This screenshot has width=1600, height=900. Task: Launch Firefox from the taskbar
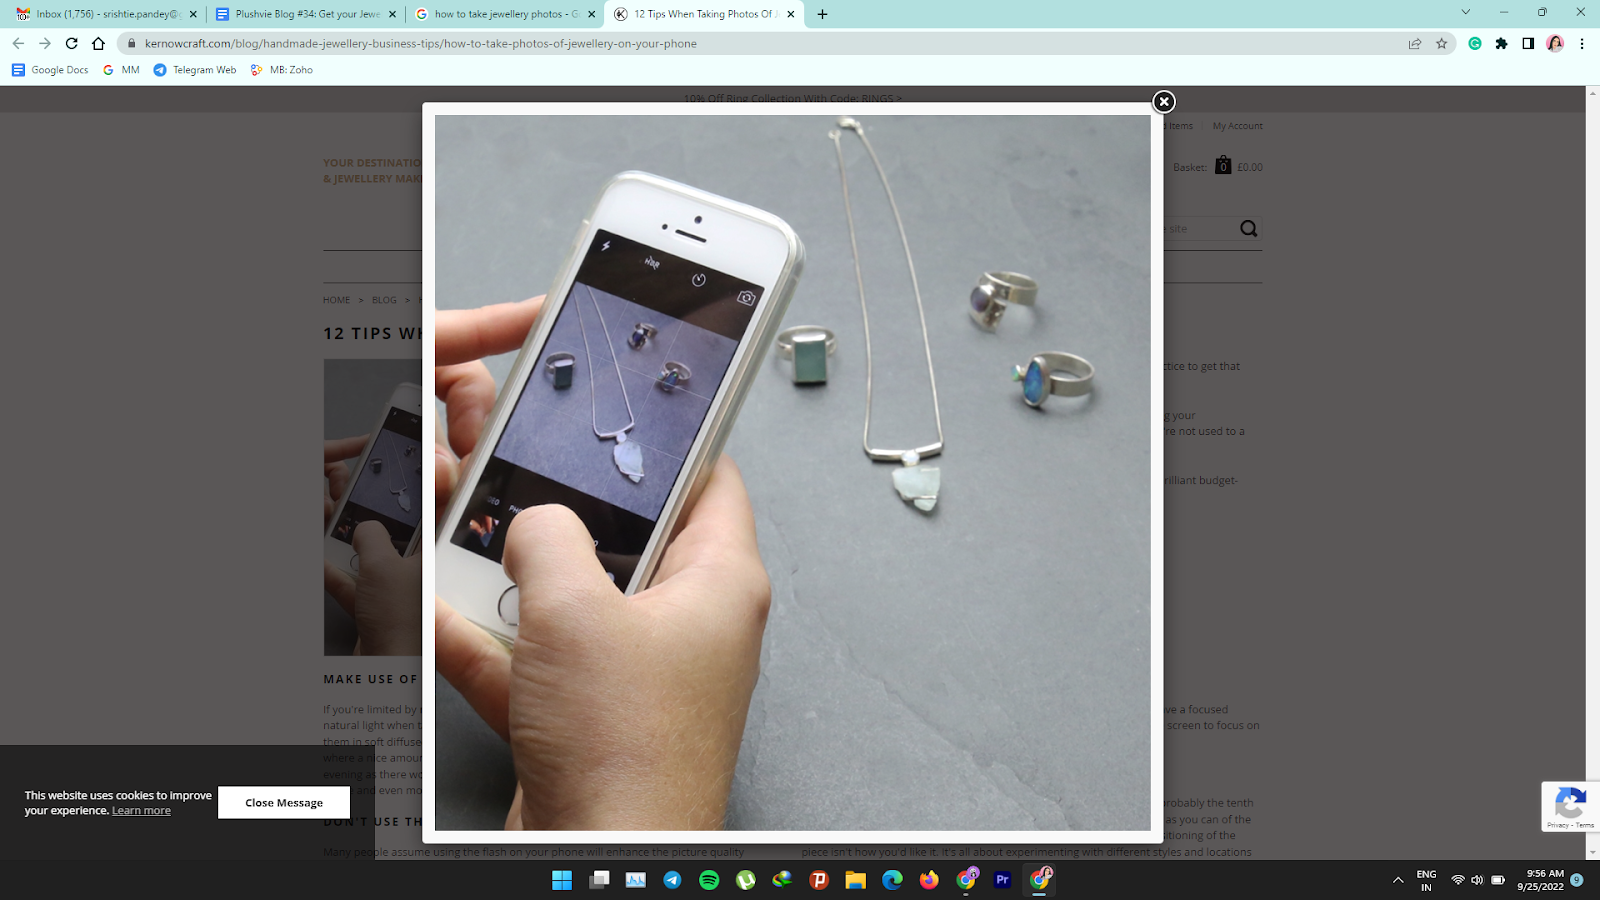point(929,880)
